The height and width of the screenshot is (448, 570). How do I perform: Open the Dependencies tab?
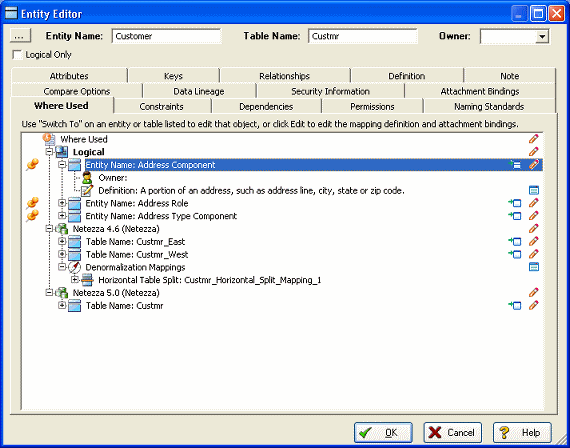(266, 106)
